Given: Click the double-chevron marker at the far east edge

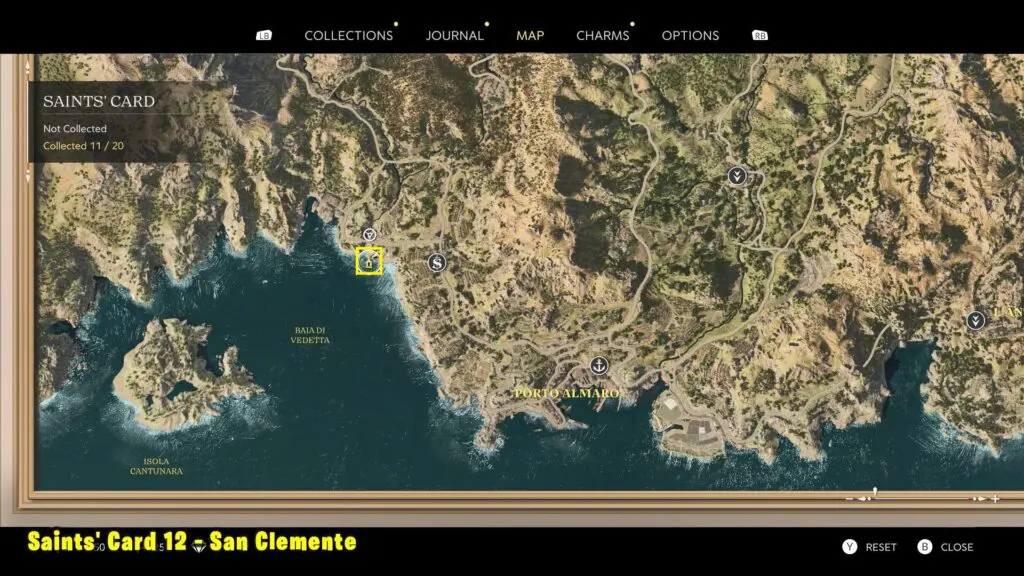Looking at the screenshot, I should [975, 321].
